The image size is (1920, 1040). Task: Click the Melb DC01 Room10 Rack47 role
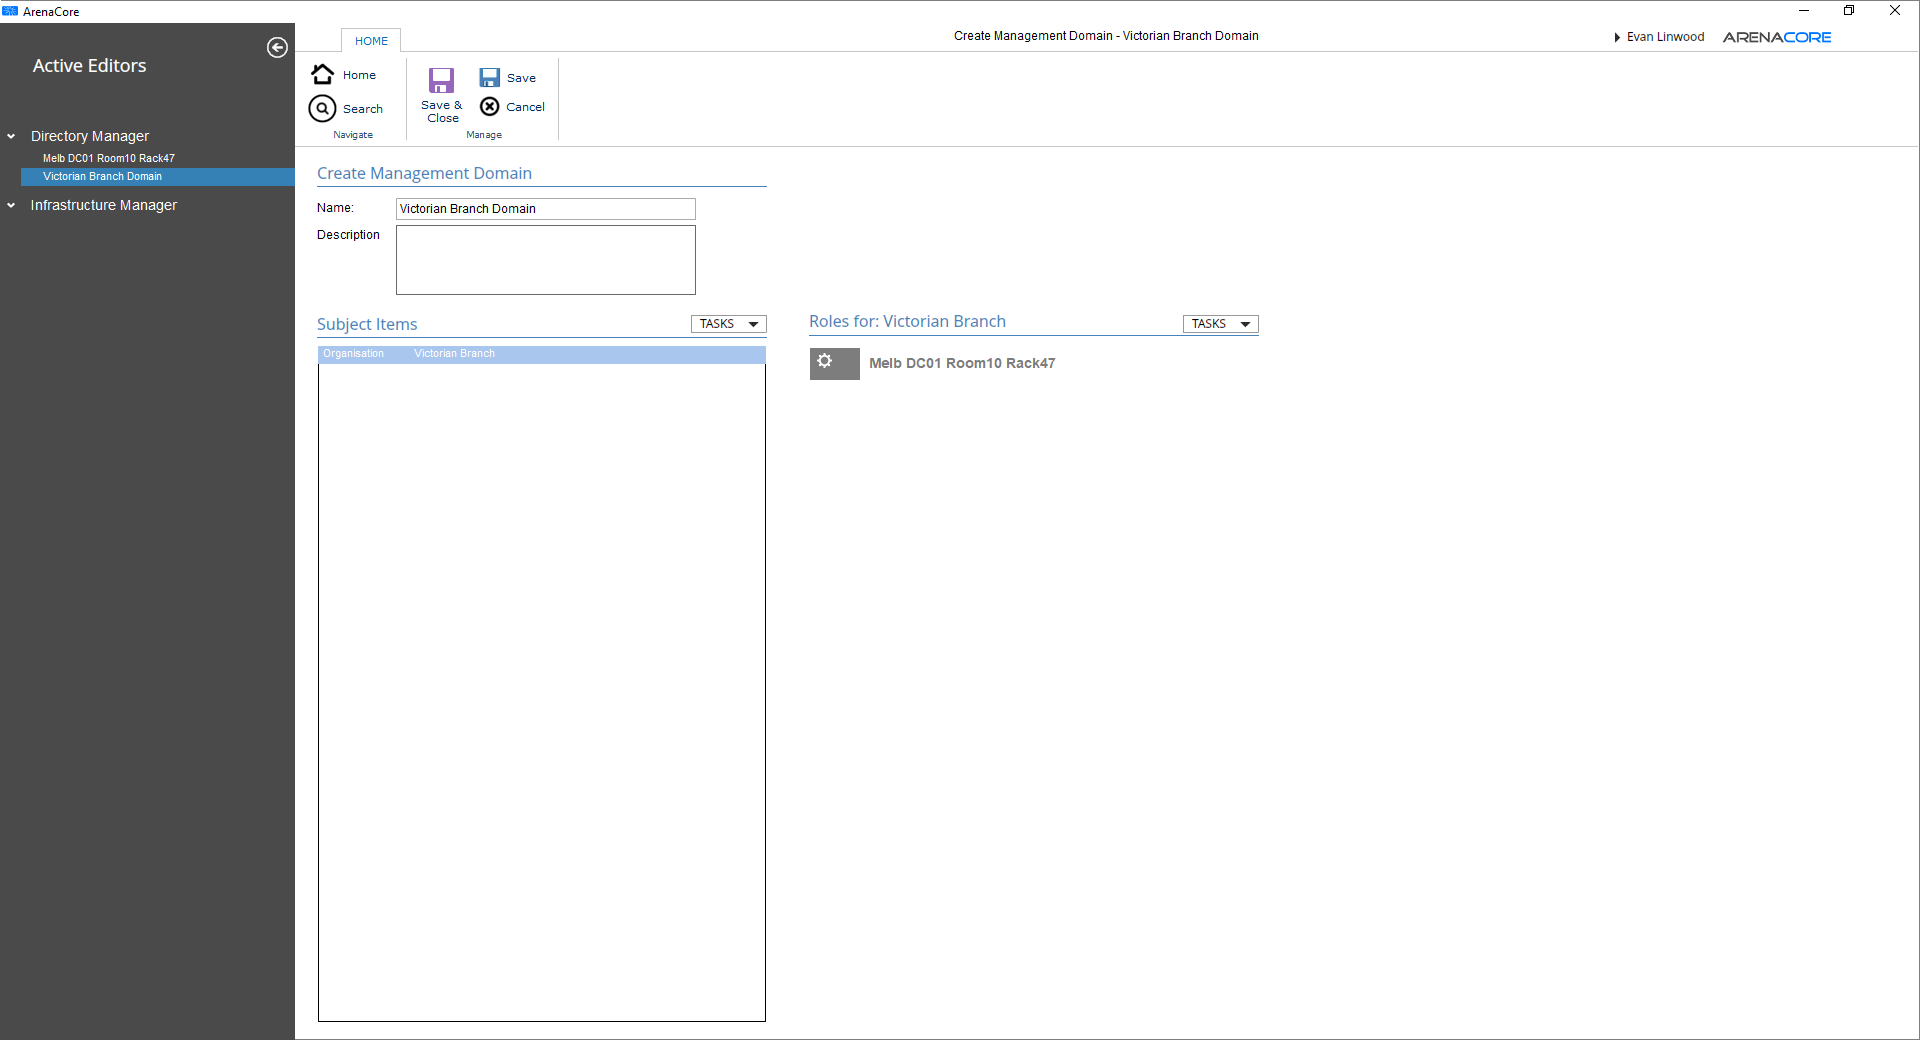click(961, 363)
